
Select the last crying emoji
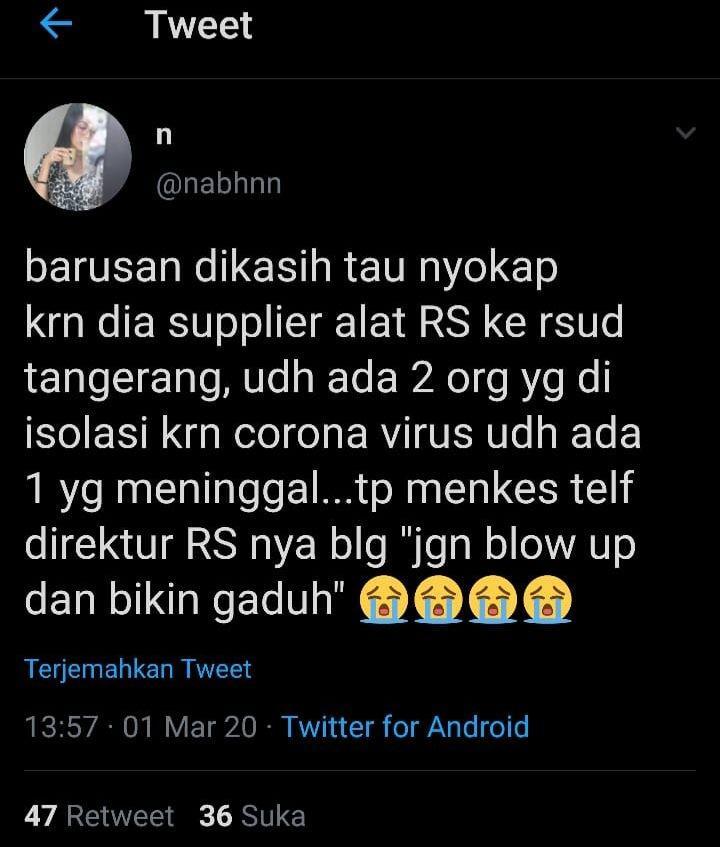pyautogui.click(x=547, y=600)
